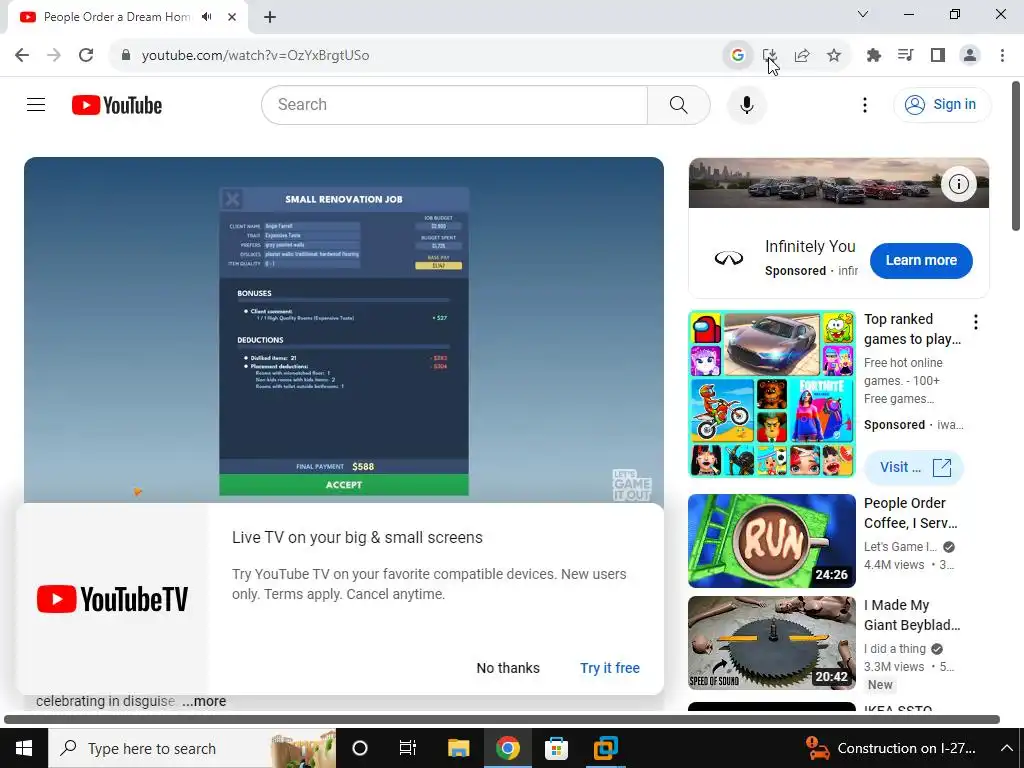Viewport: 1024px width, 768px height.
Task: Show hidden system tray icons
Action: tap(1006, 748)
